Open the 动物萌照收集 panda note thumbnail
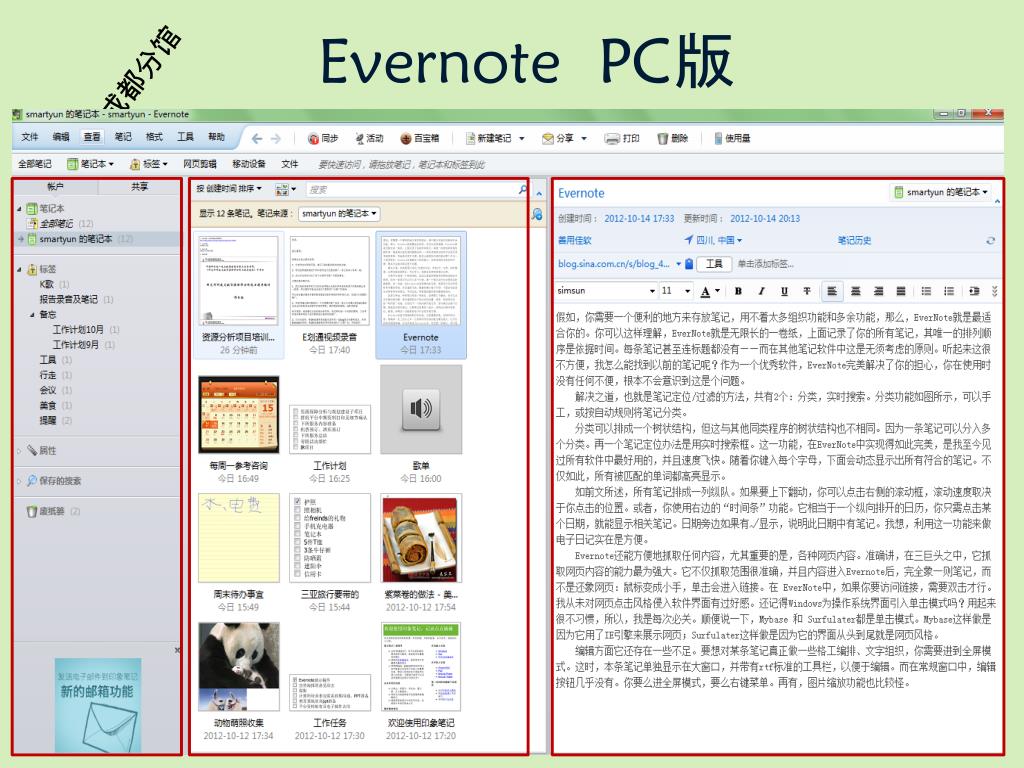Viewport: 1024px width, 768px height. (x=239, y=666)
